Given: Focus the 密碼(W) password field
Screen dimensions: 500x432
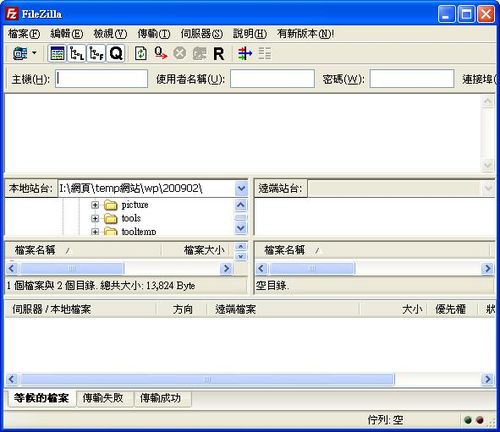Looking at the screenshot, I should [412, 79].
